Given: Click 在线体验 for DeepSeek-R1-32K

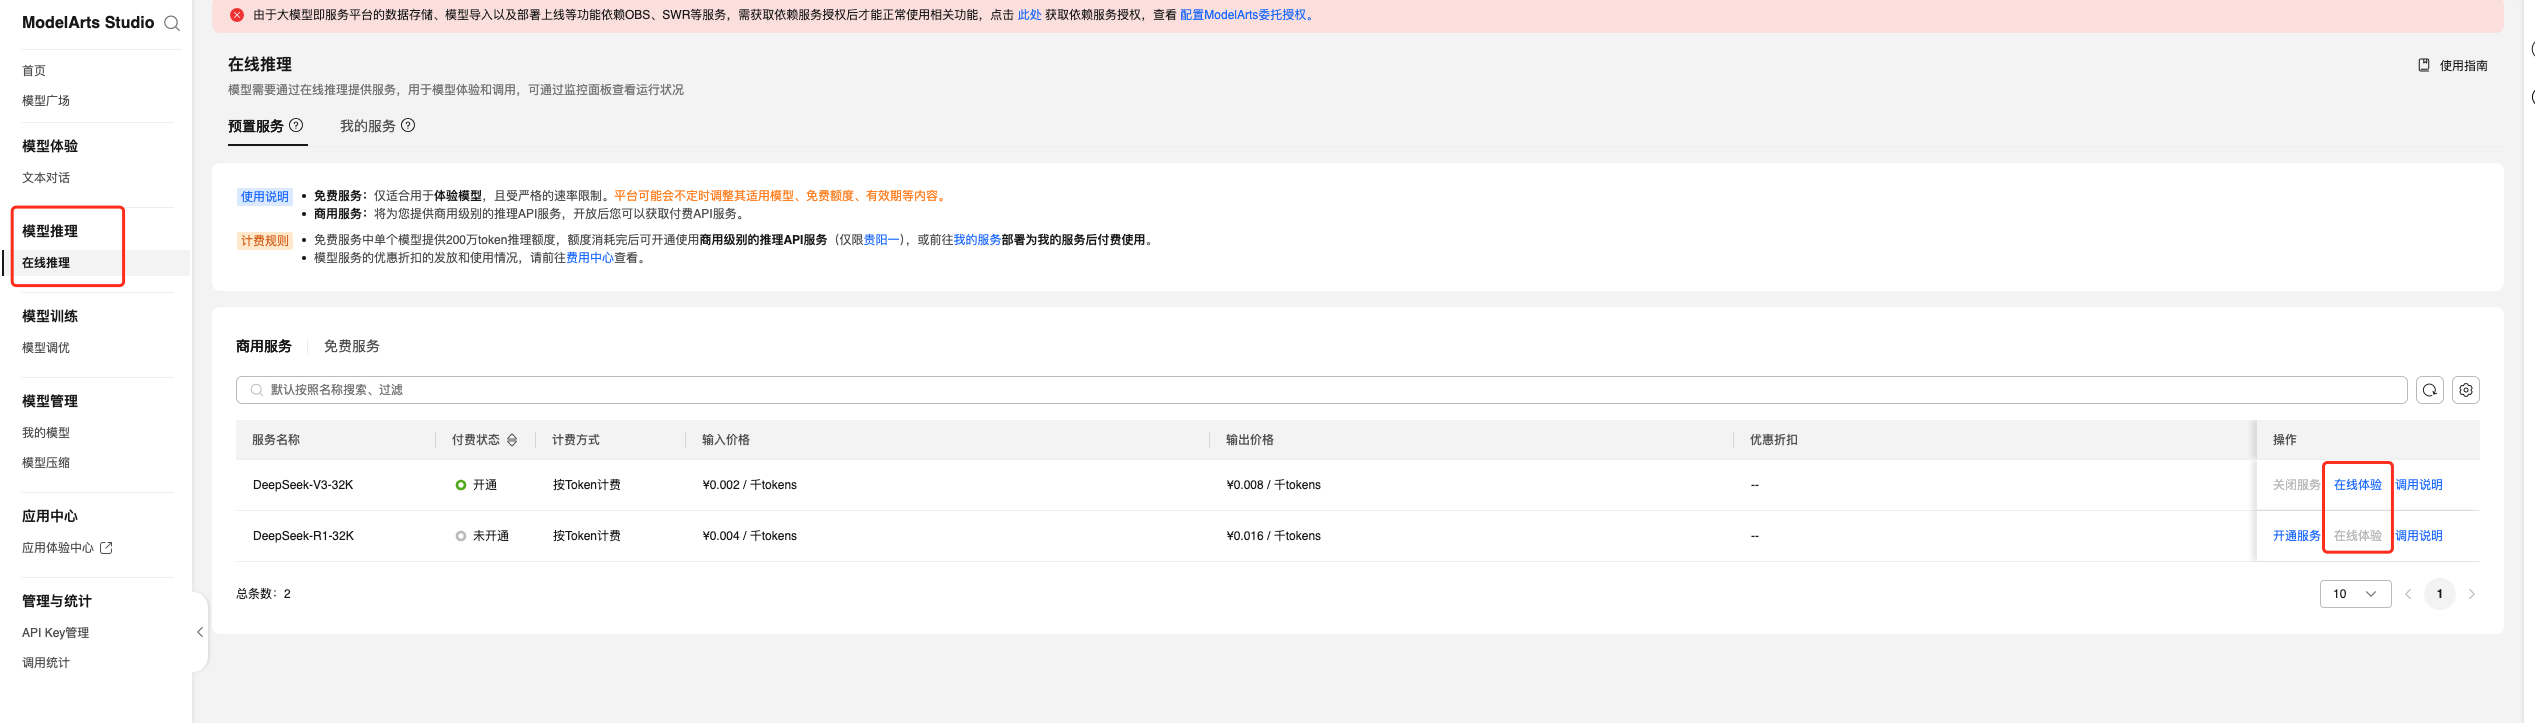Looking at the screenshot, I should click(2358, 536).
